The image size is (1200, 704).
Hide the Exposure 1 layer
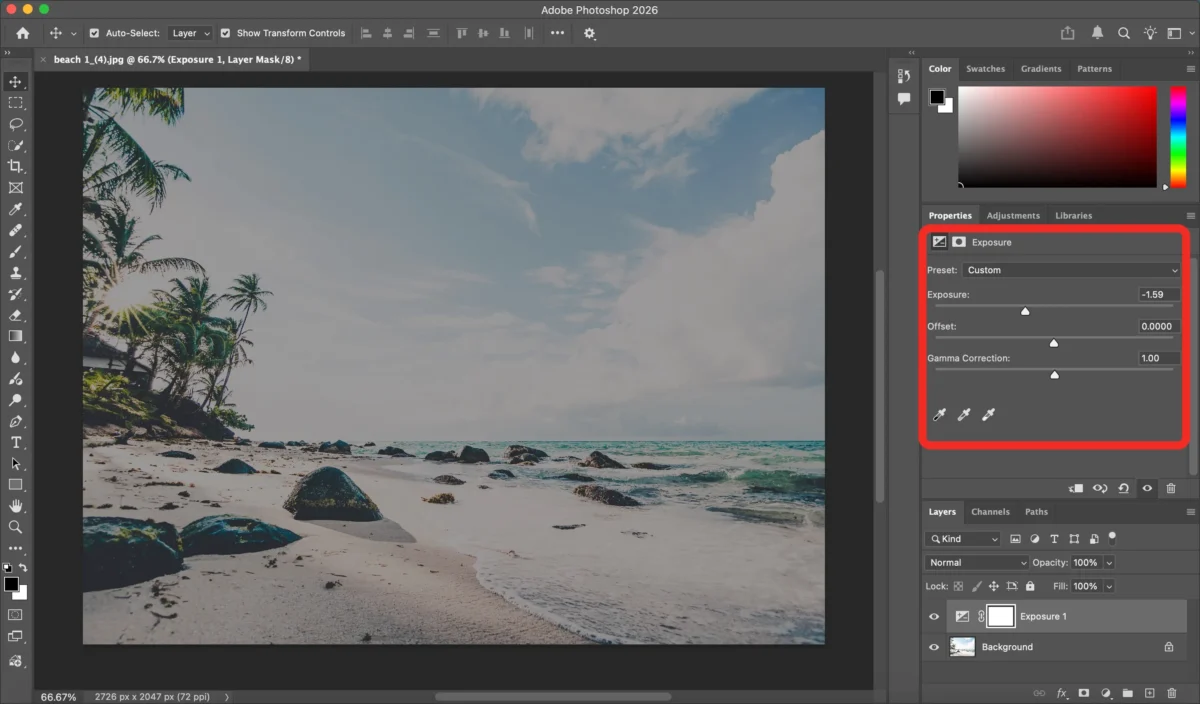(934, 617)
